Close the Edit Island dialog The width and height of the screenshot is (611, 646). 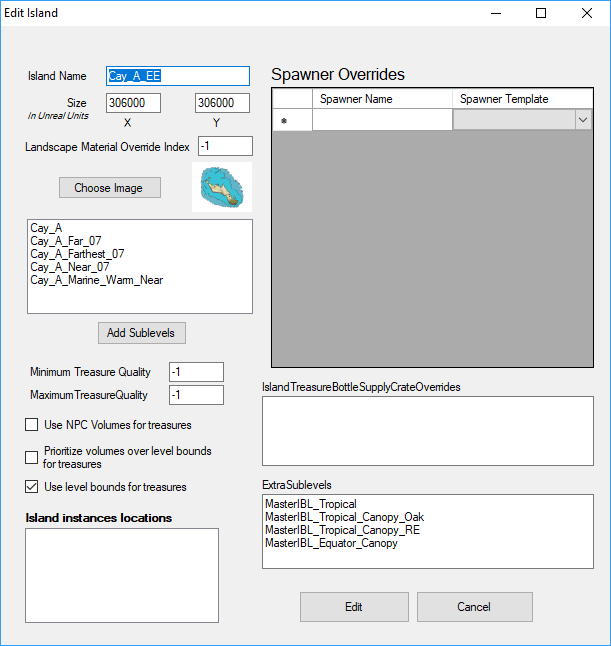click(x=587, y=13)
